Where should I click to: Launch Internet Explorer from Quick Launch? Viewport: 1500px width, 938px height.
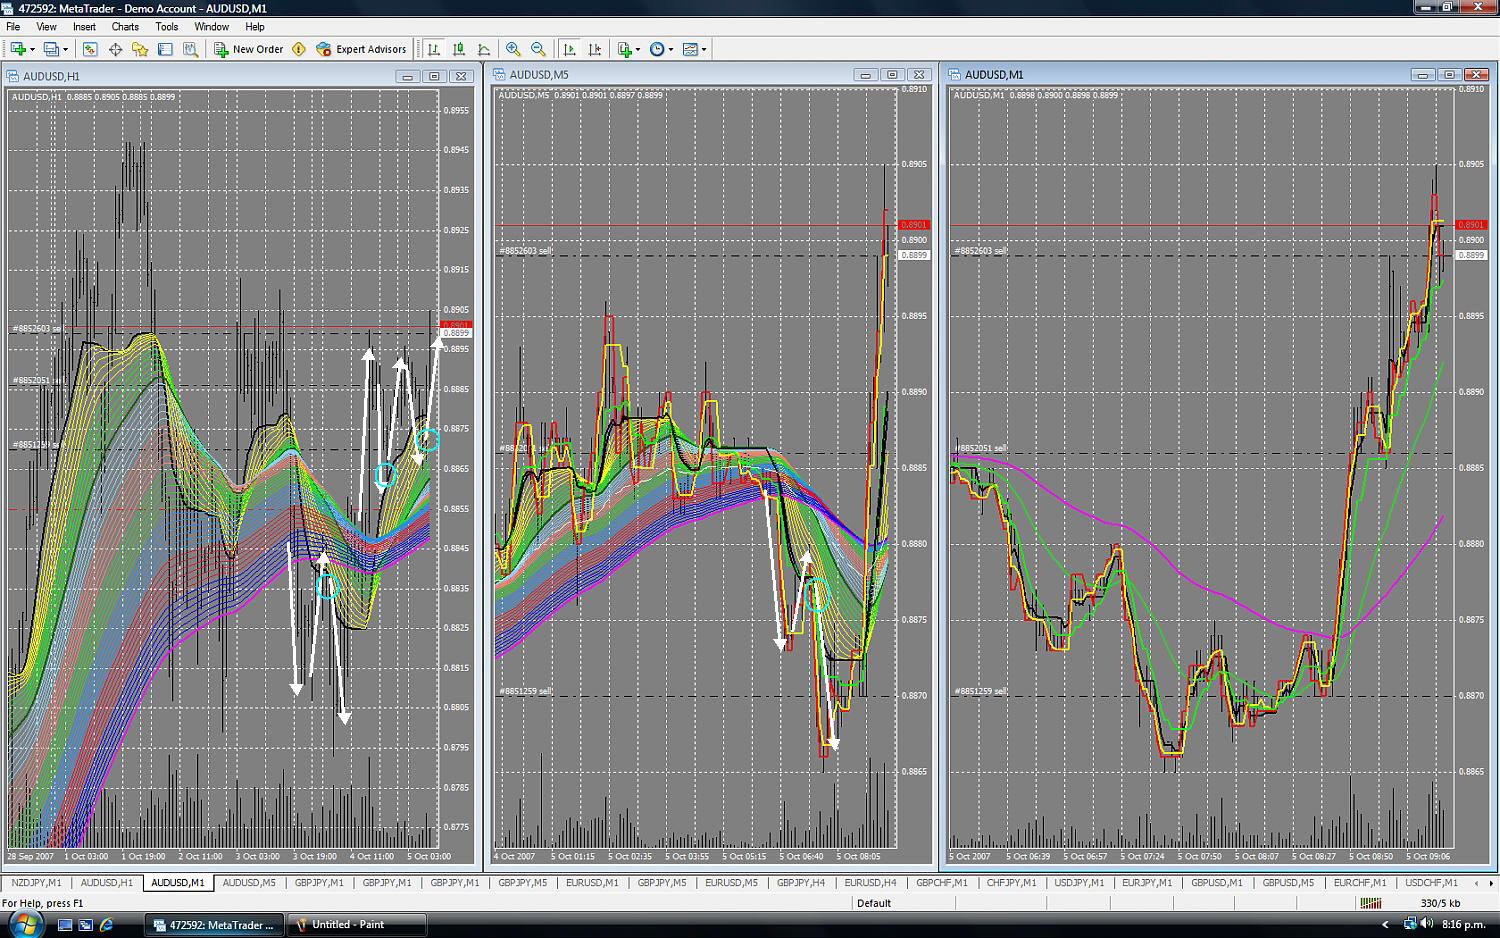(x=106, y=925)
